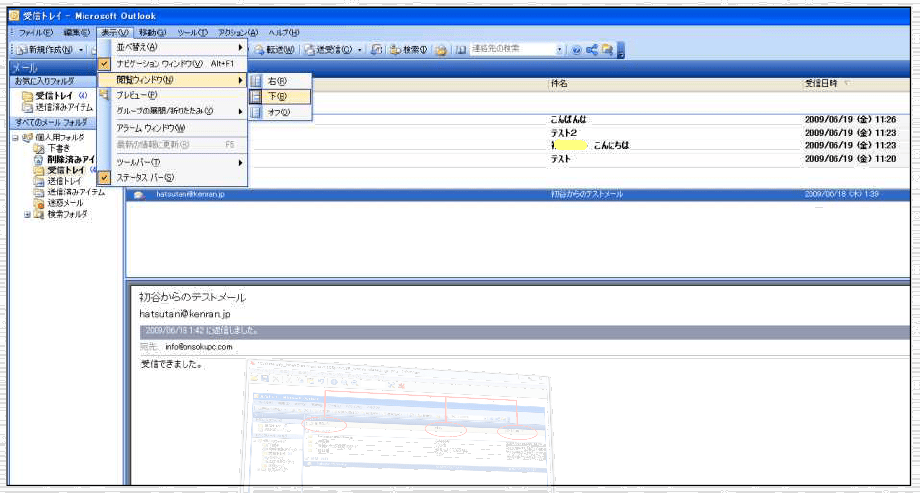Image resolution: width=920 pixels, height=493 pixels.
Task: Click the envelope icon of hatsutani message
Action: tap(139, 195)
